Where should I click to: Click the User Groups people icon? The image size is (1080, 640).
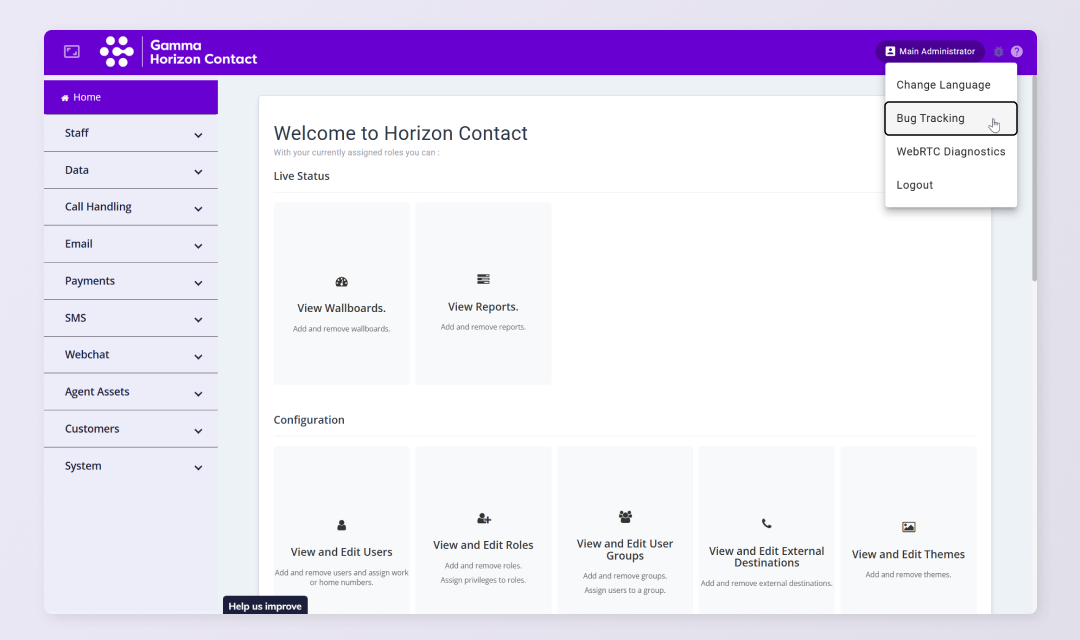point(625,517)
